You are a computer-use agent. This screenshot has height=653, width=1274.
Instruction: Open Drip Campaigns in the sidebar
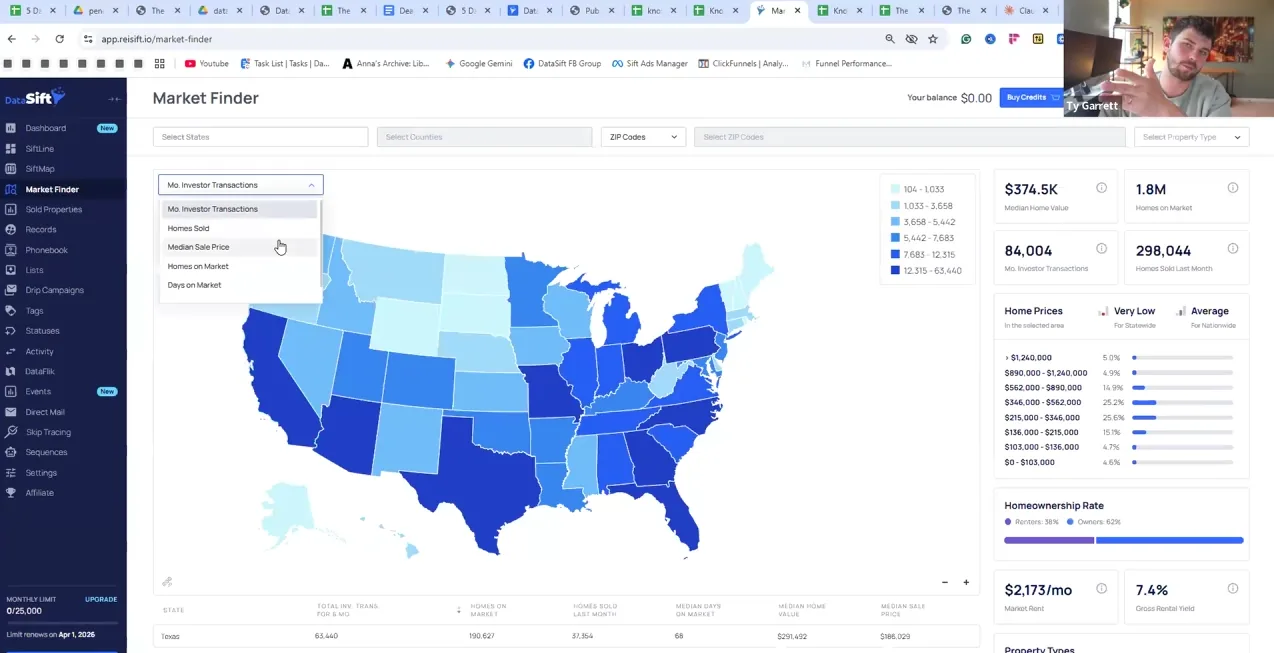coord(55,290)
